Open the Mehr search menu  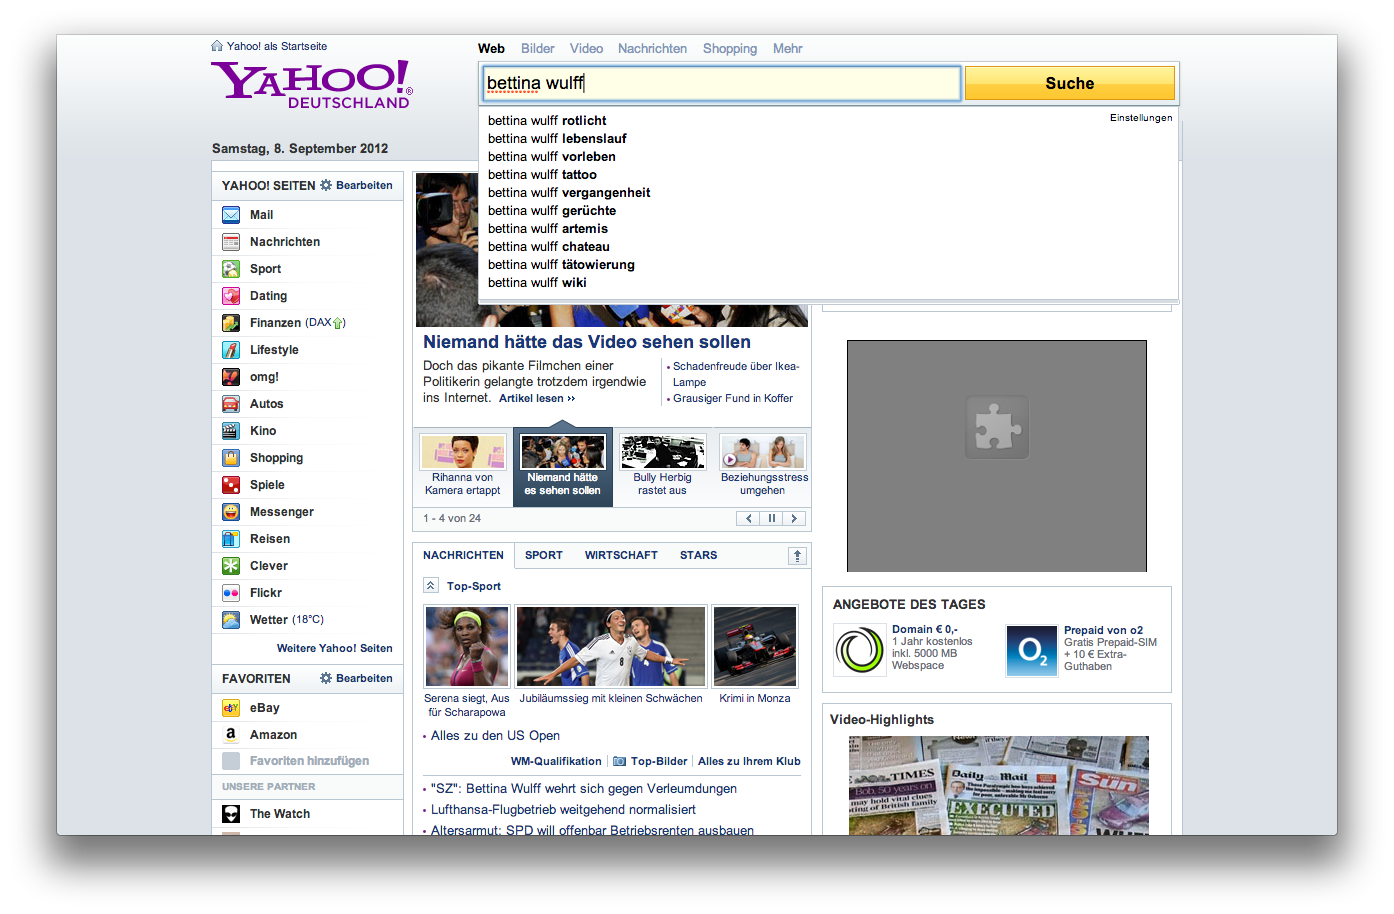tap(788, 49)
